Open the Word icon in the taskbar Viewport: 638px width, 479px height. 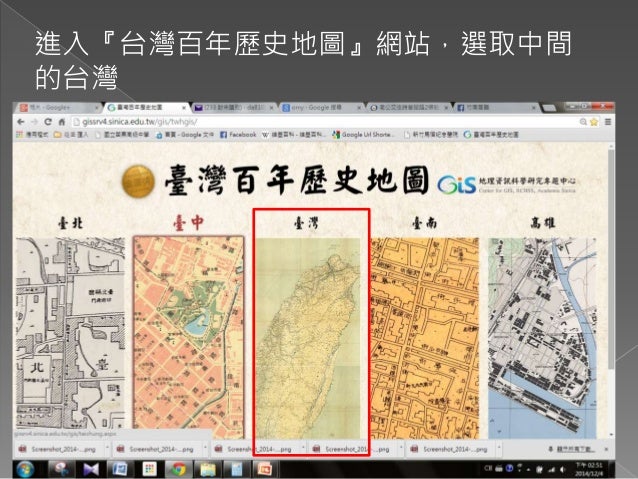pos(120,470)
